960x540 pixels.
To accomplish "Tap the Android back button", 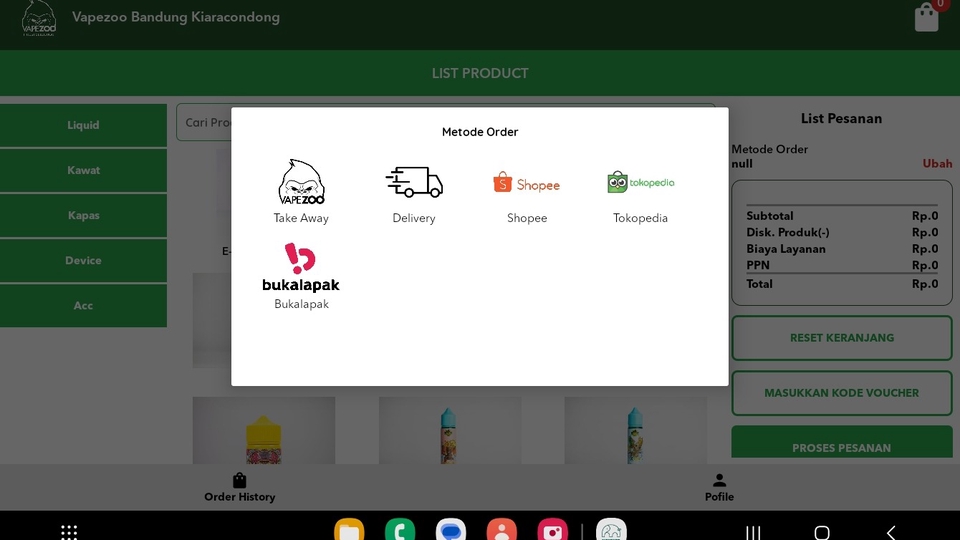I will (891, 532).
